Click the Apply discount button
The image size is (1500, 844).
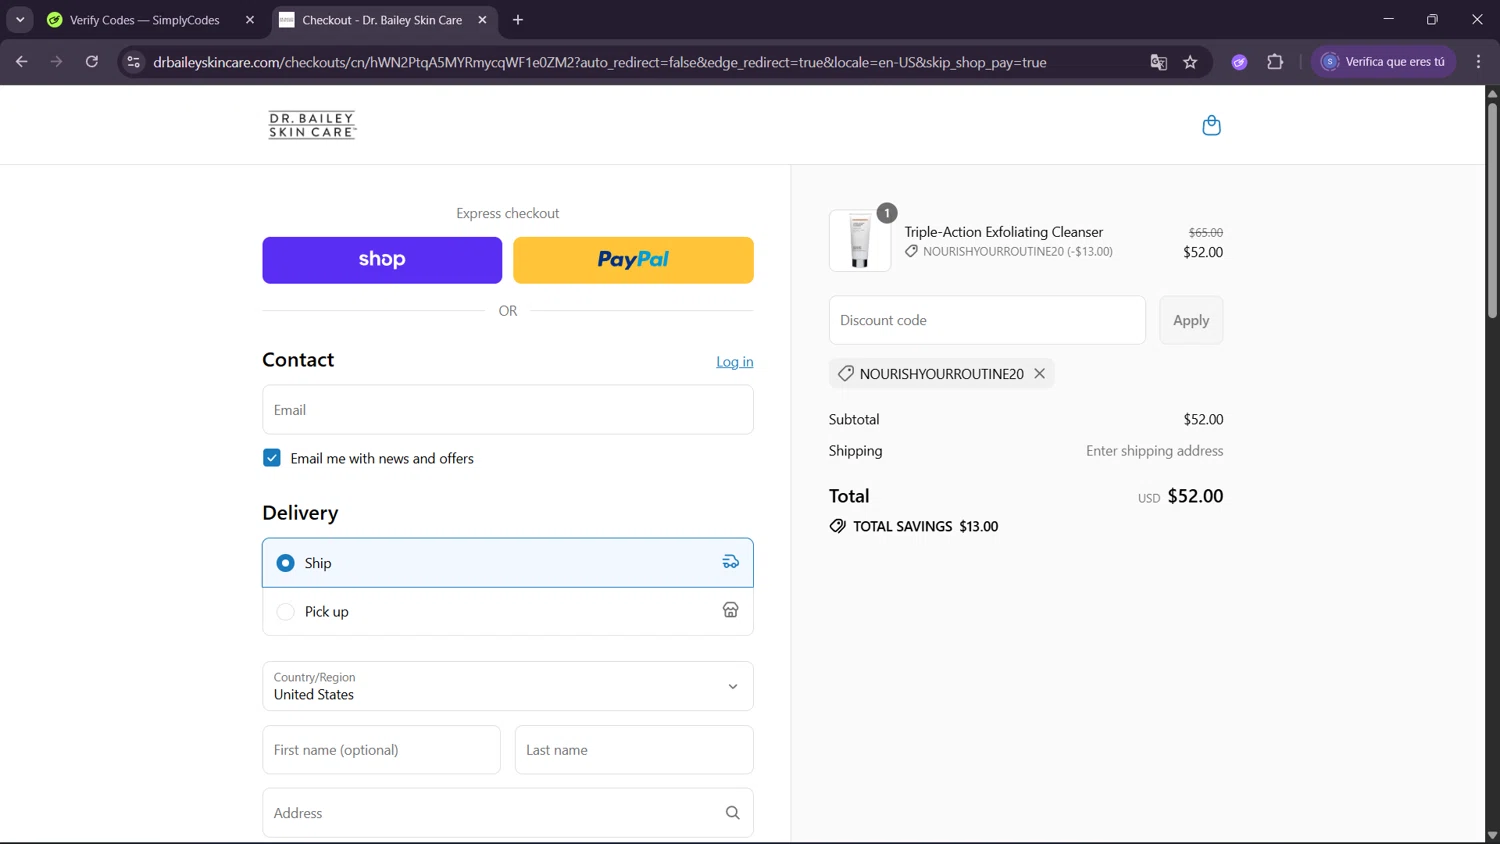click(1191, 320)
